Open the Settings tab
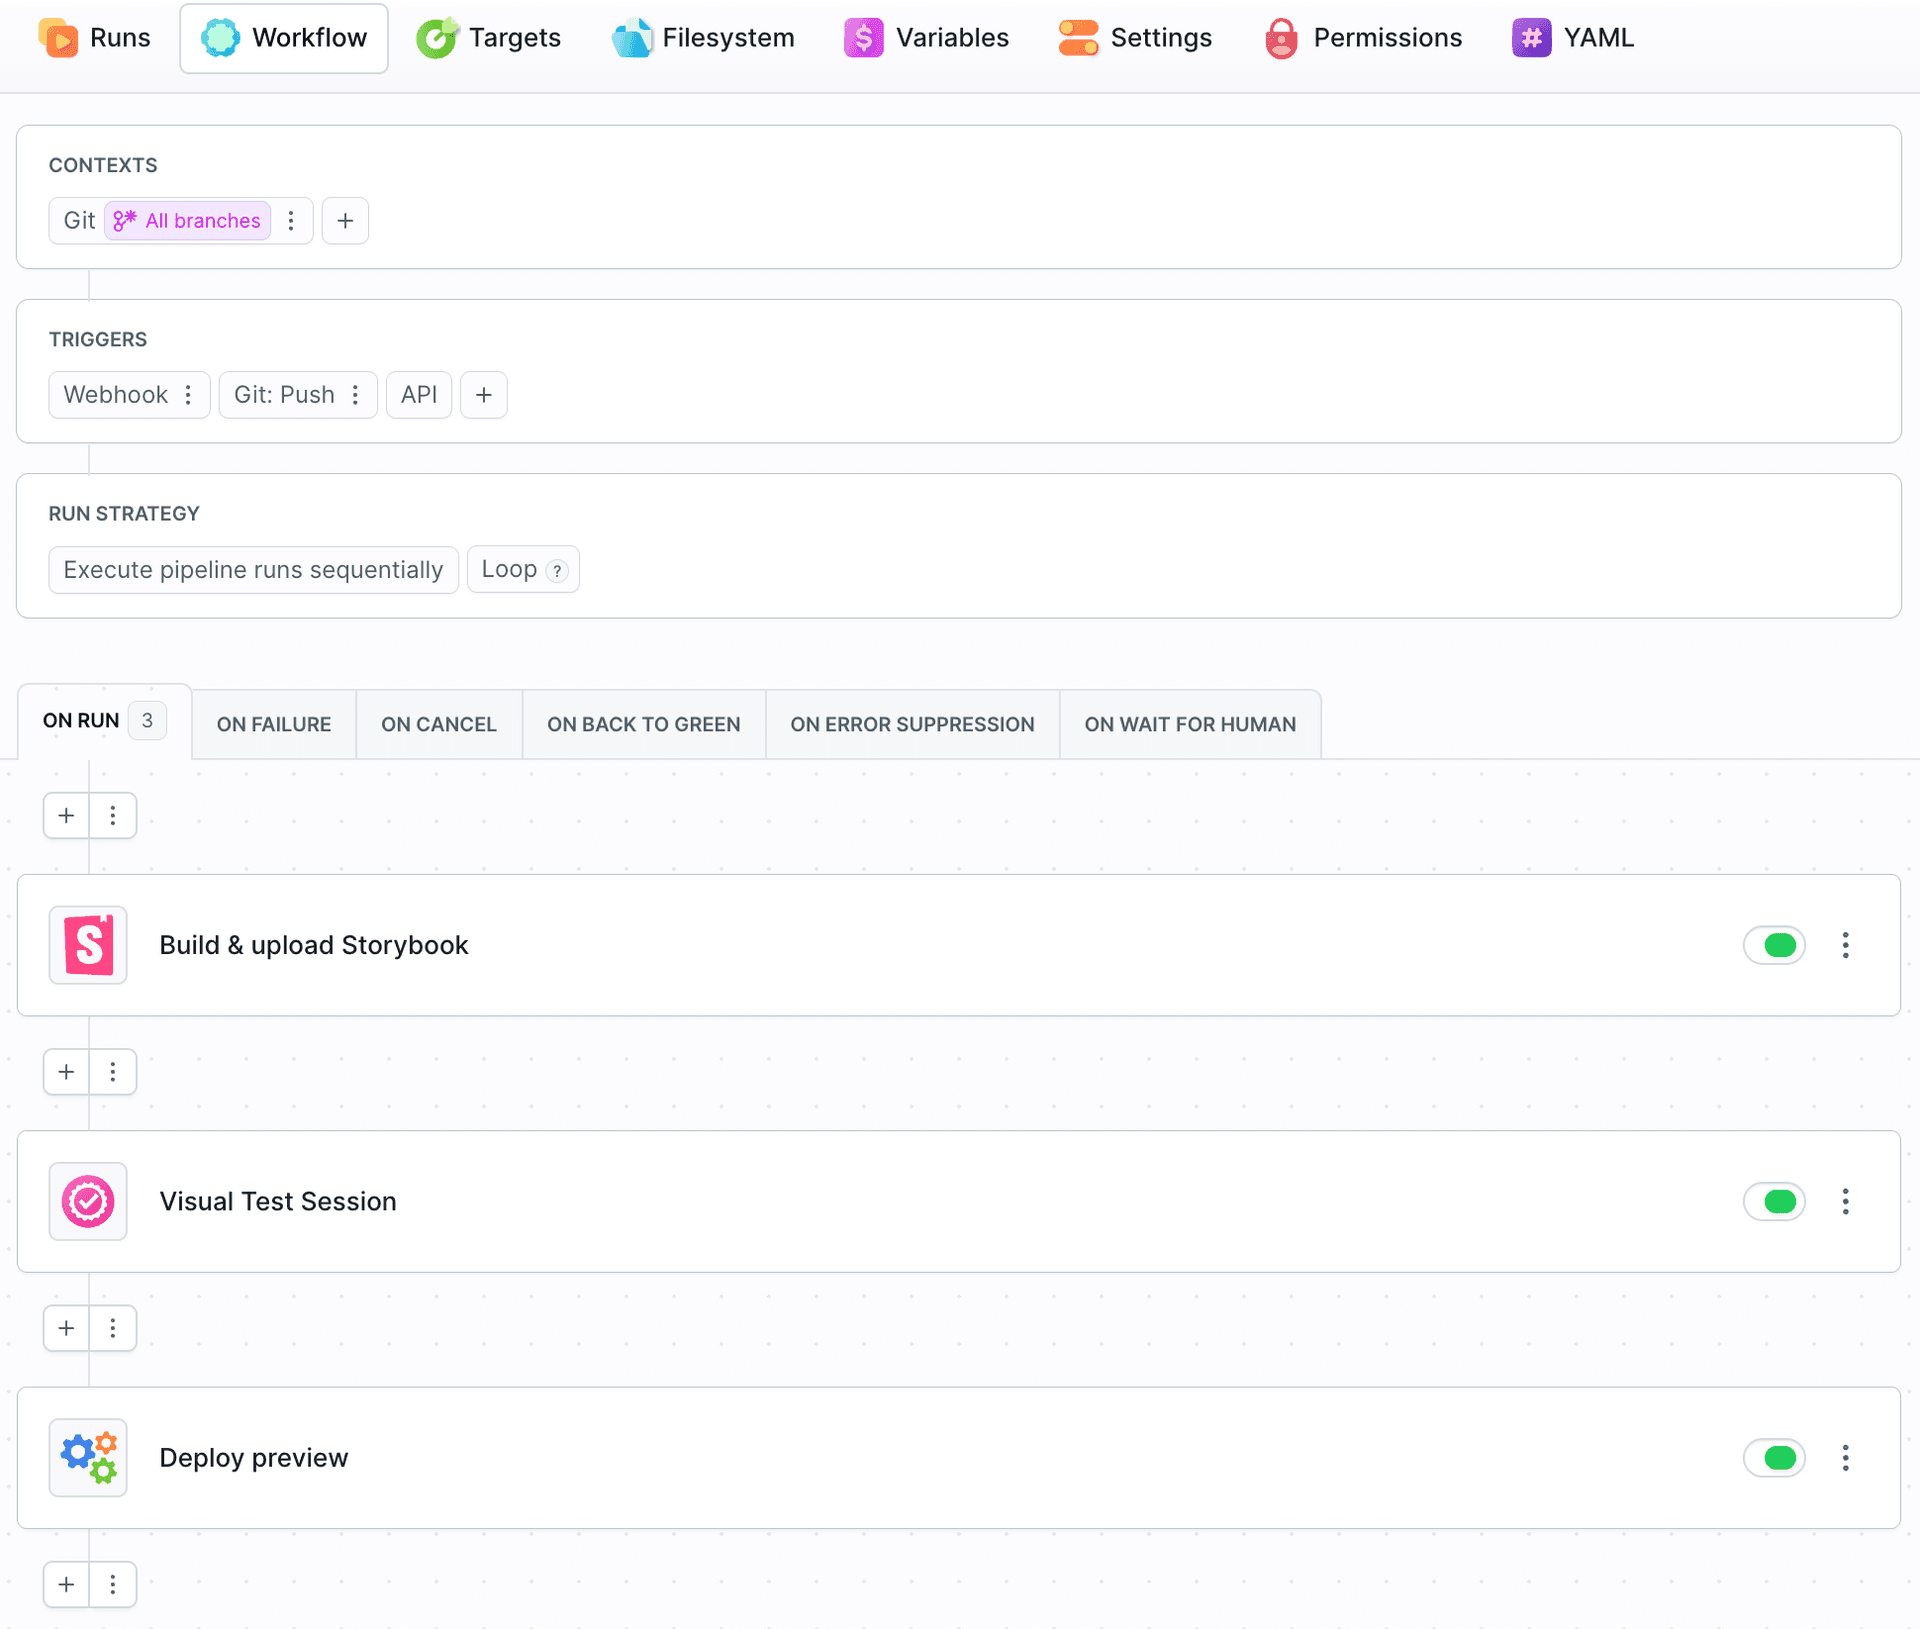 [x=1135, y=38]
